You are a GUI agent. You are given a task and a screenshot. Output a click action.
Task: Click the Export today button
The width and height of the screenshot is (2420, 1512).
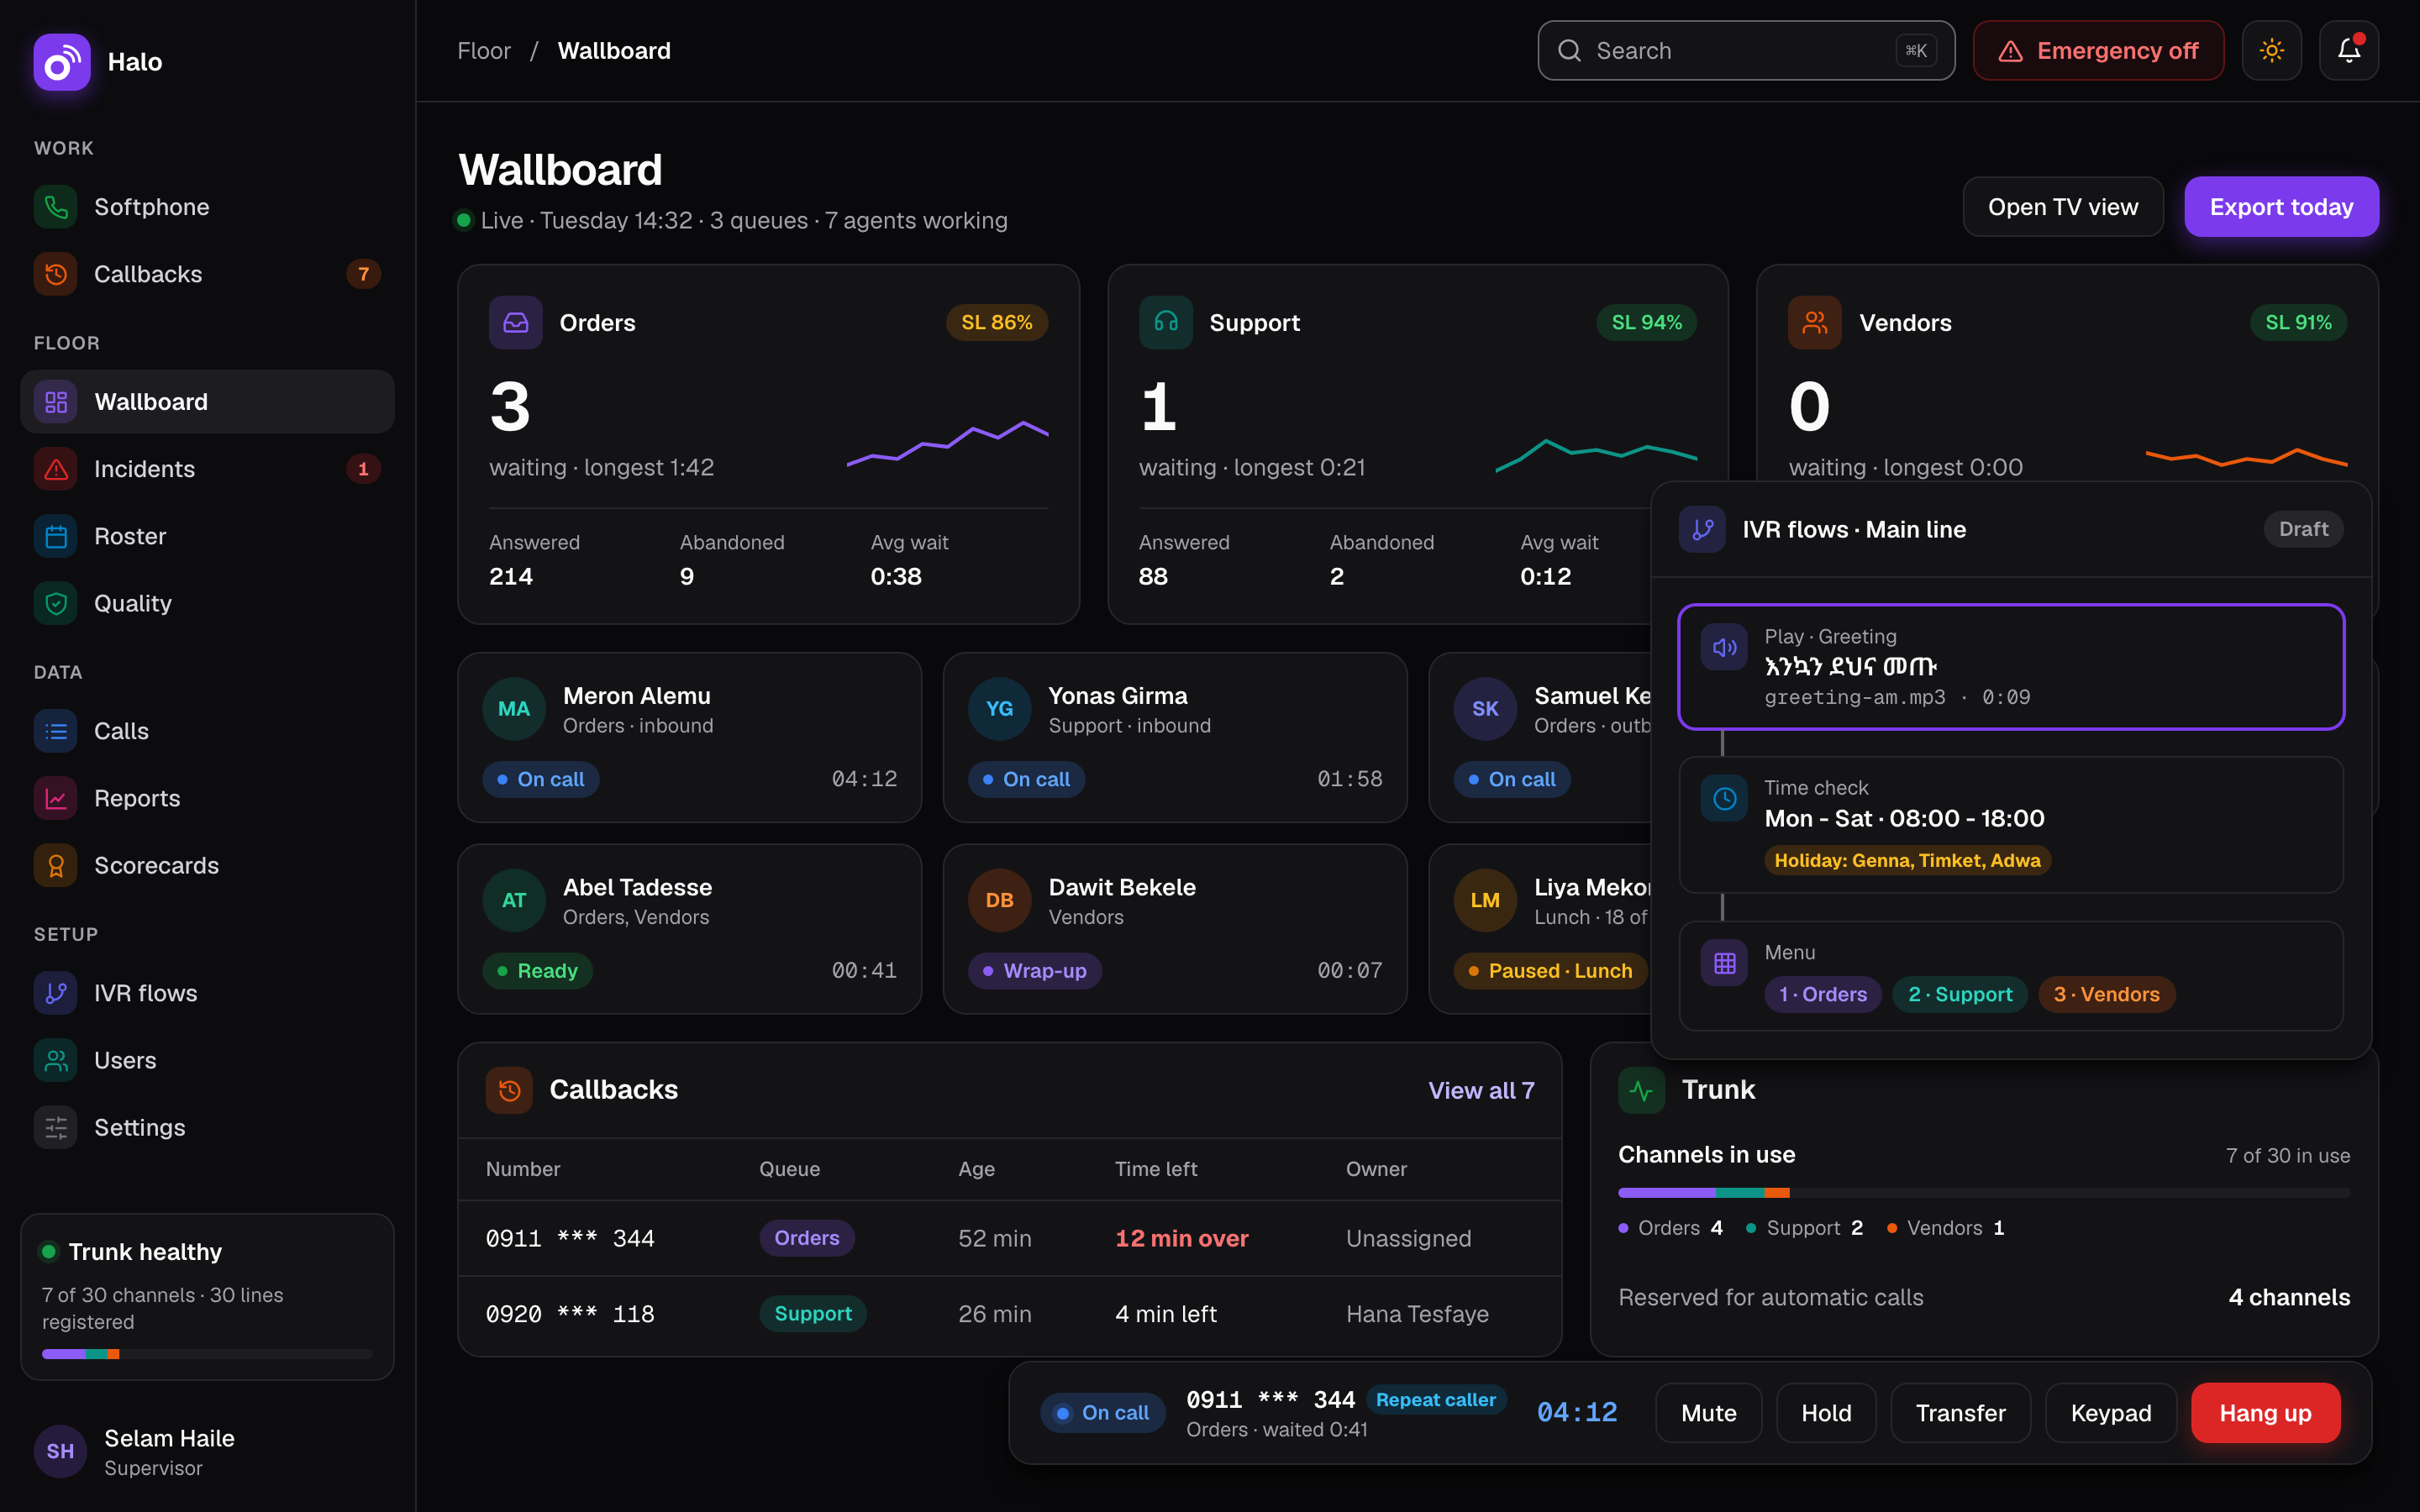point(2281,207)
